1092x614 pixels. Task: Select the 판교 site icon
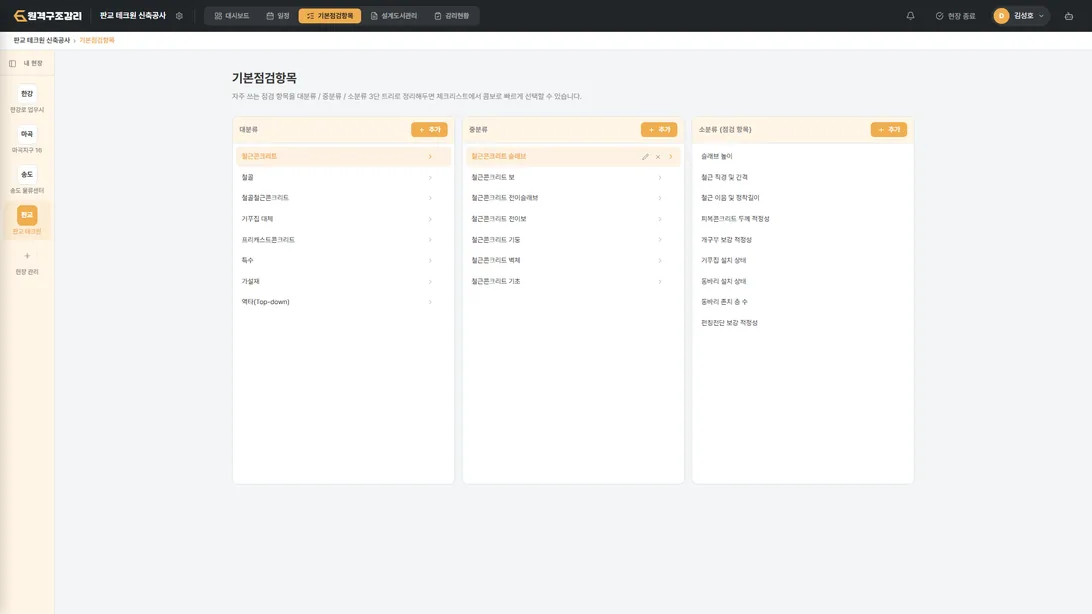tap(26, 214)
